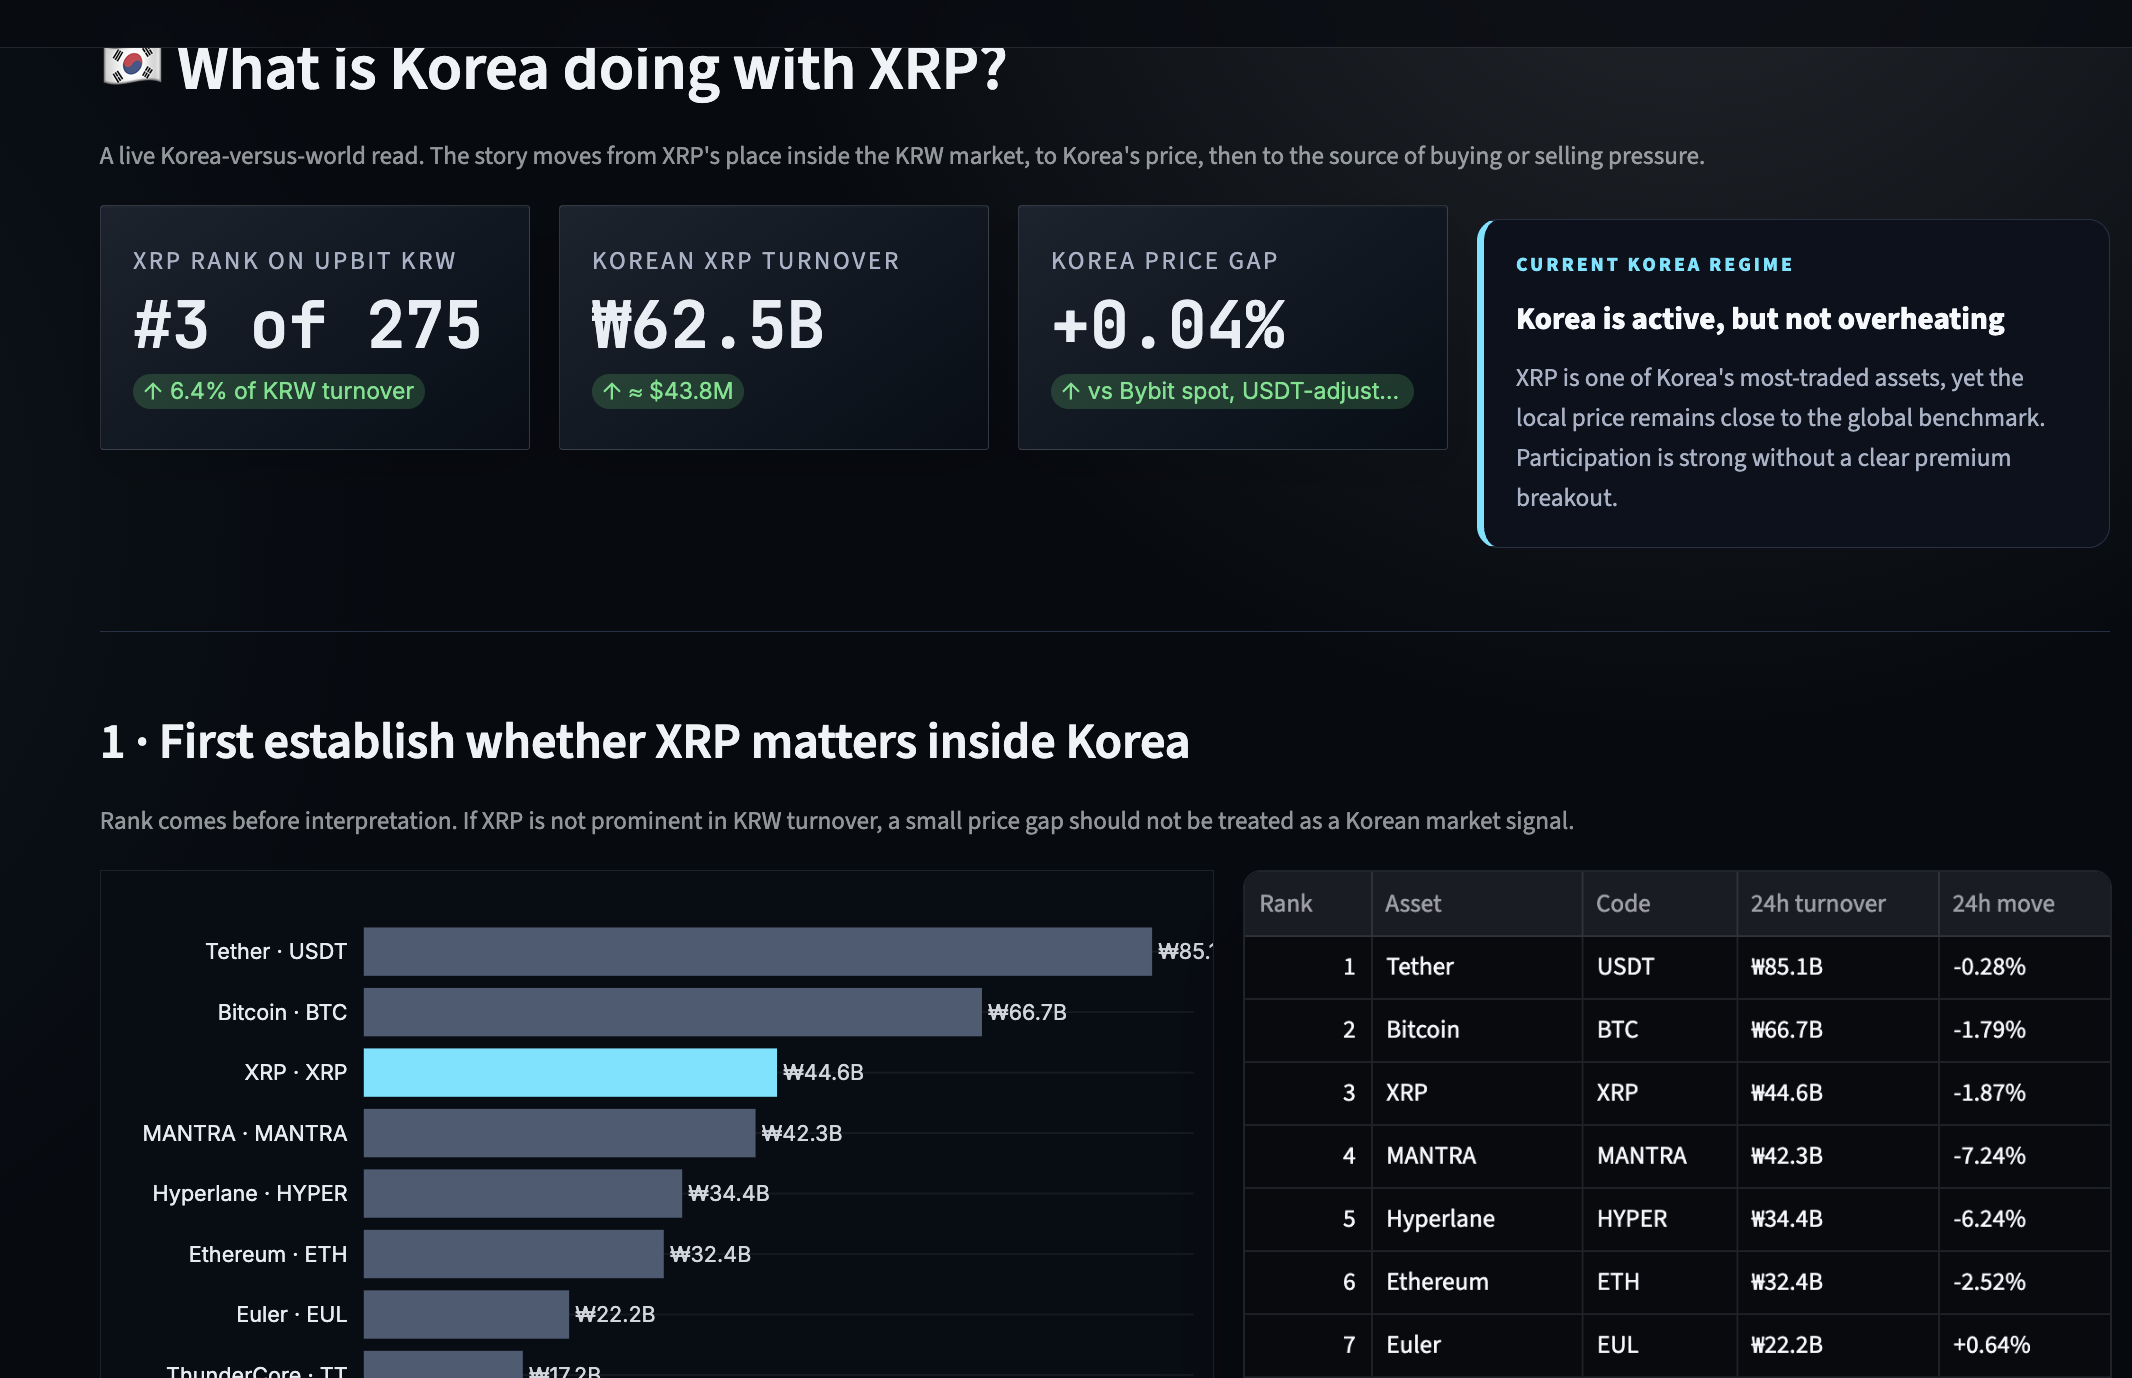Click the "XRP RANK ON UPBIT KRW" card label
The height and width of the screenshot is (1378, 2132).
coord(294,261)
